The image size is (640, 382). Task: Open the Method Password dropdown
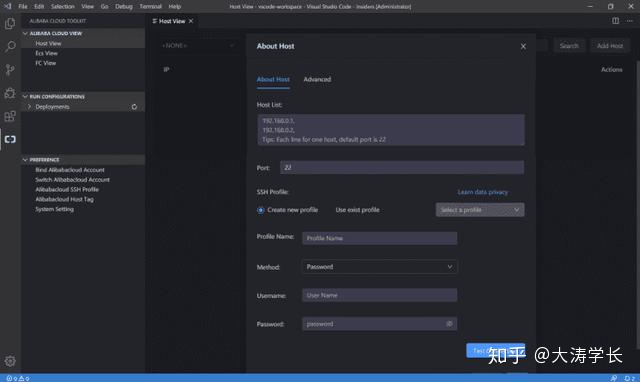(x=380, y=267)
